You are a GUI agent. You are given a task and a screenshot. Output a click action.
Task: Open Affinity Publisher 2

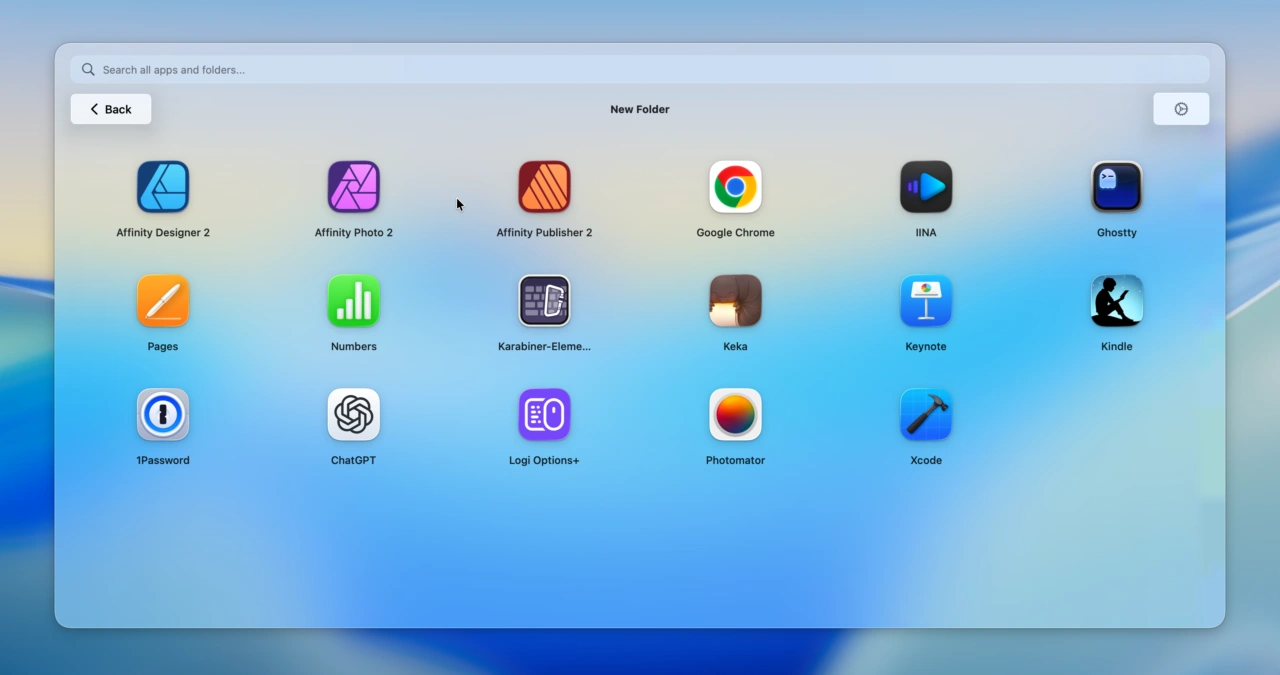click(544, 187)
